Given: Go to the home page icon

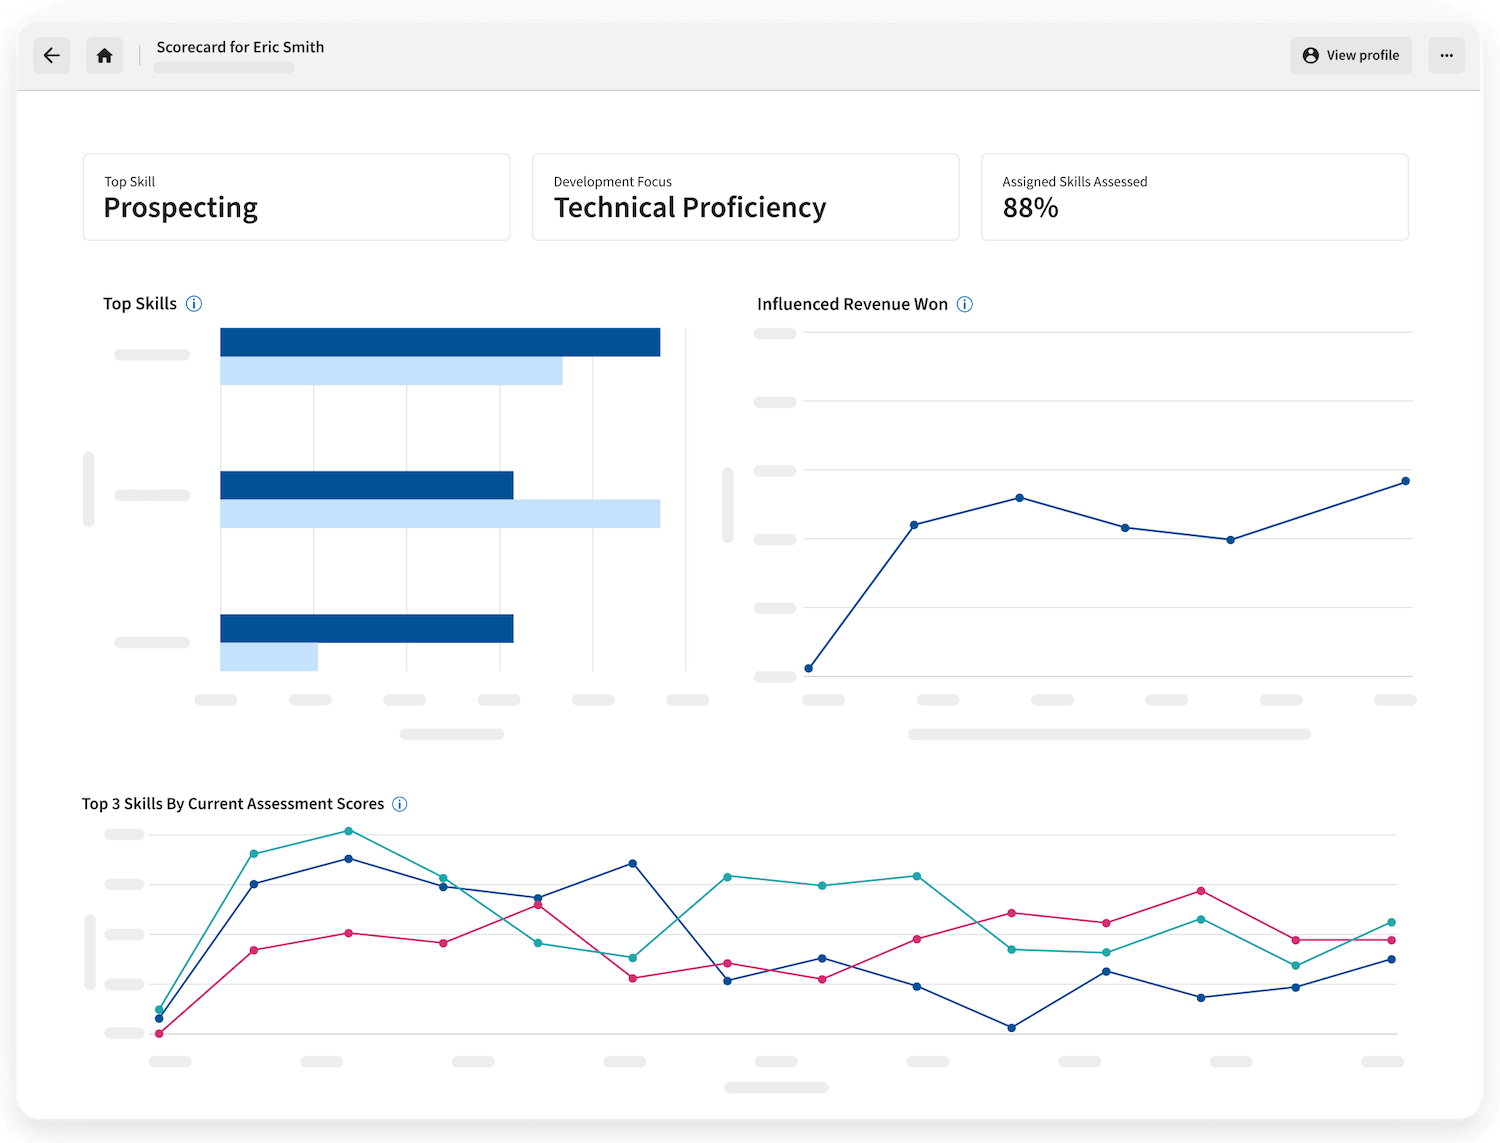Looking at the screenshot, I should point(104,56).
